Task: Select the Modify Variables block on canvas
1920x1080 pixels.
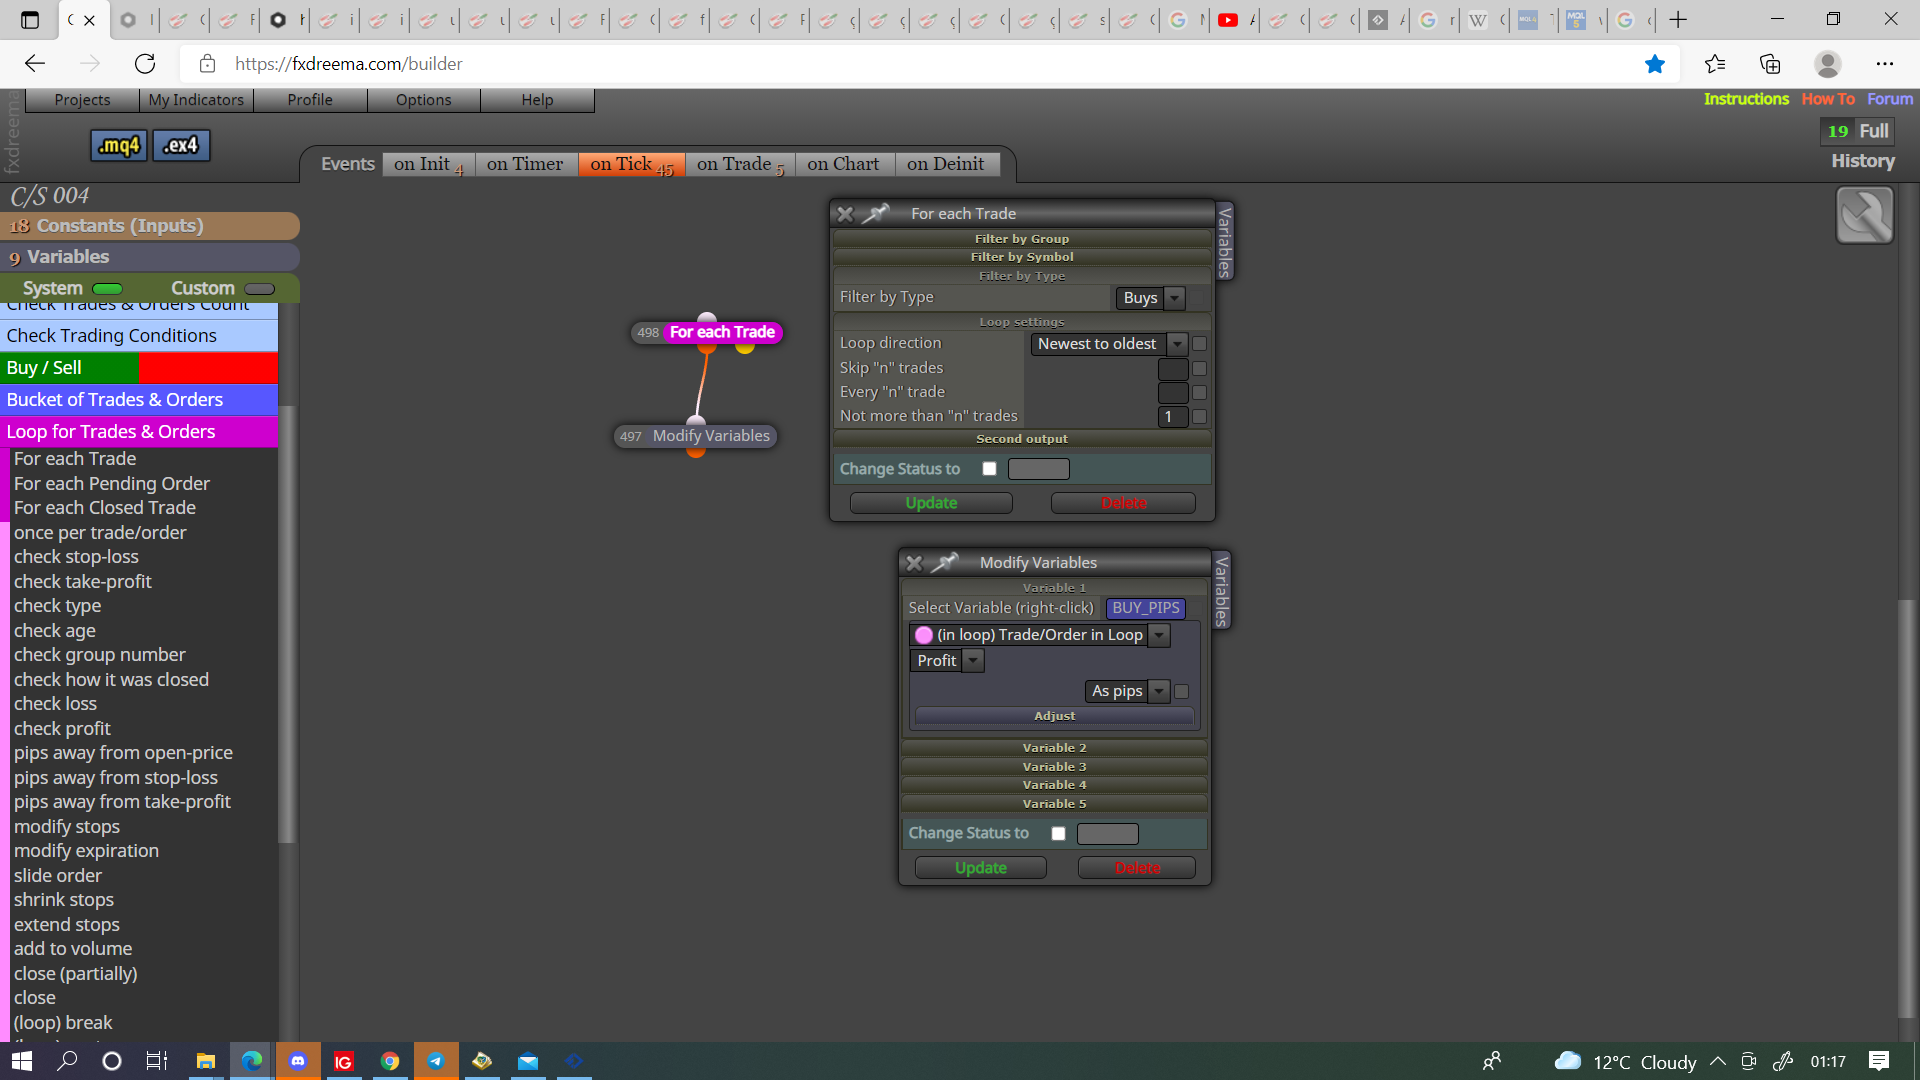Action: (696, 436)
